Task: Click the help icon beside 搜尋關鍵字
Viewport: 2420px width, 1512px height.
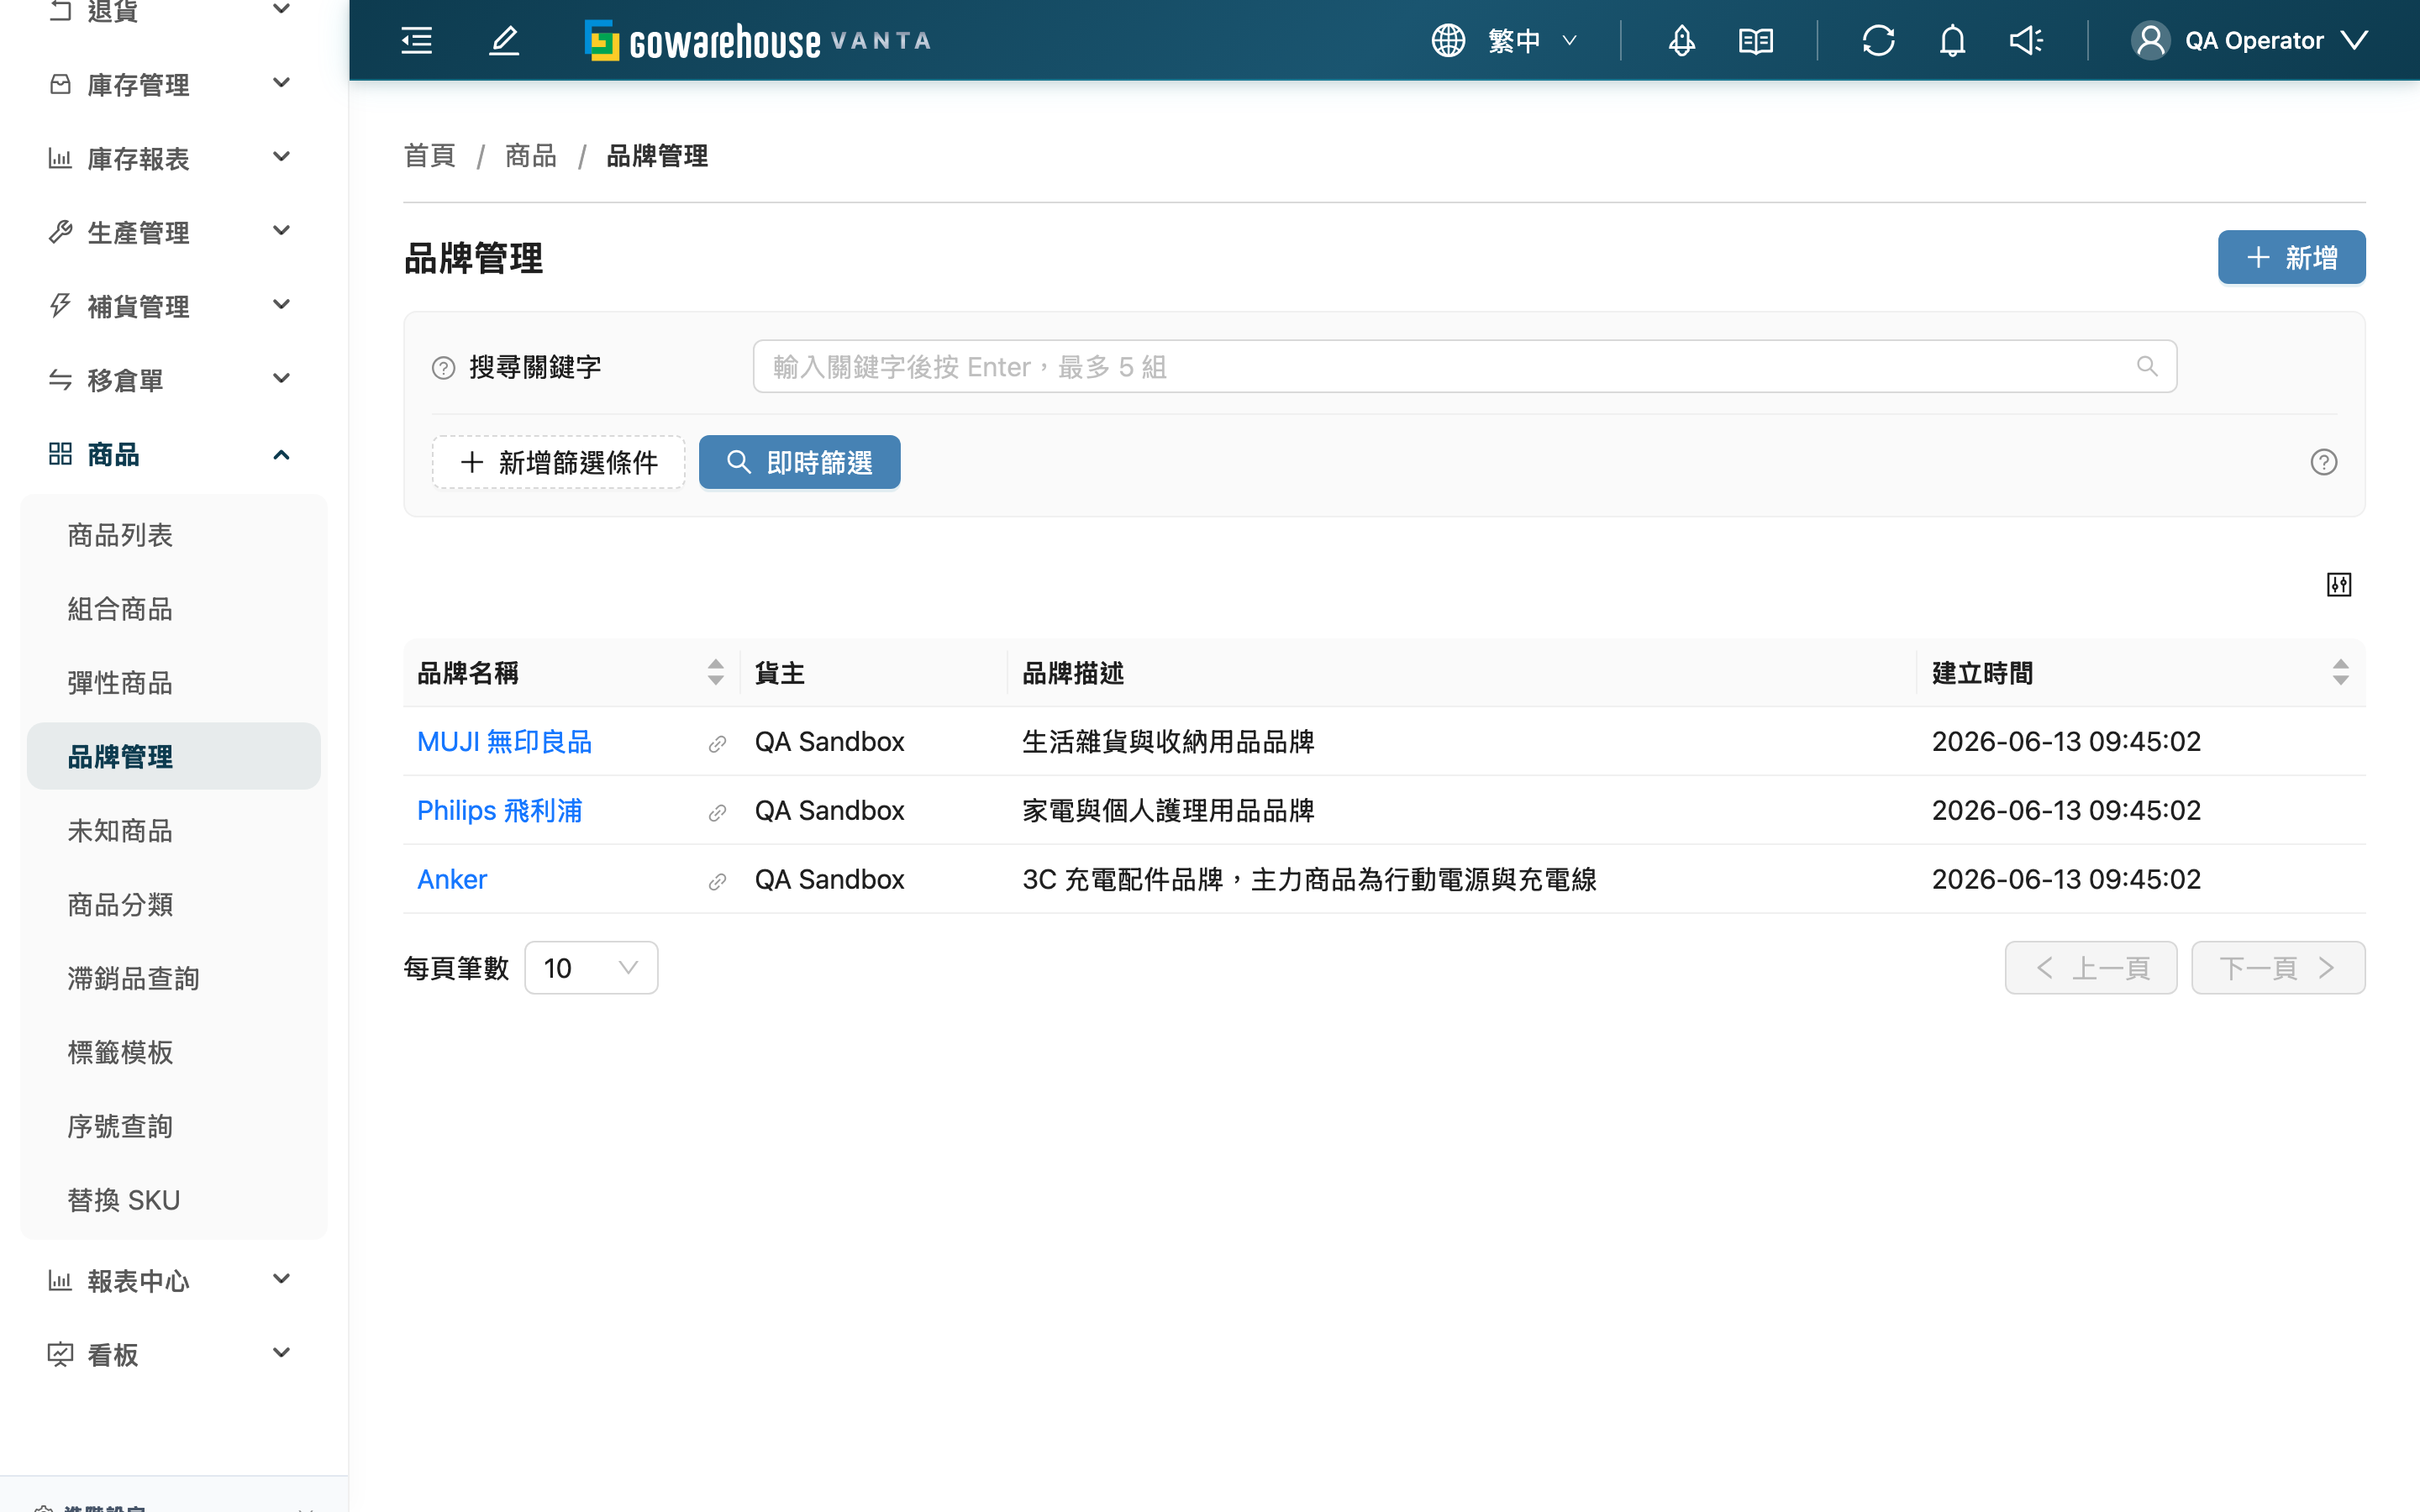Action: click(443, 368)
